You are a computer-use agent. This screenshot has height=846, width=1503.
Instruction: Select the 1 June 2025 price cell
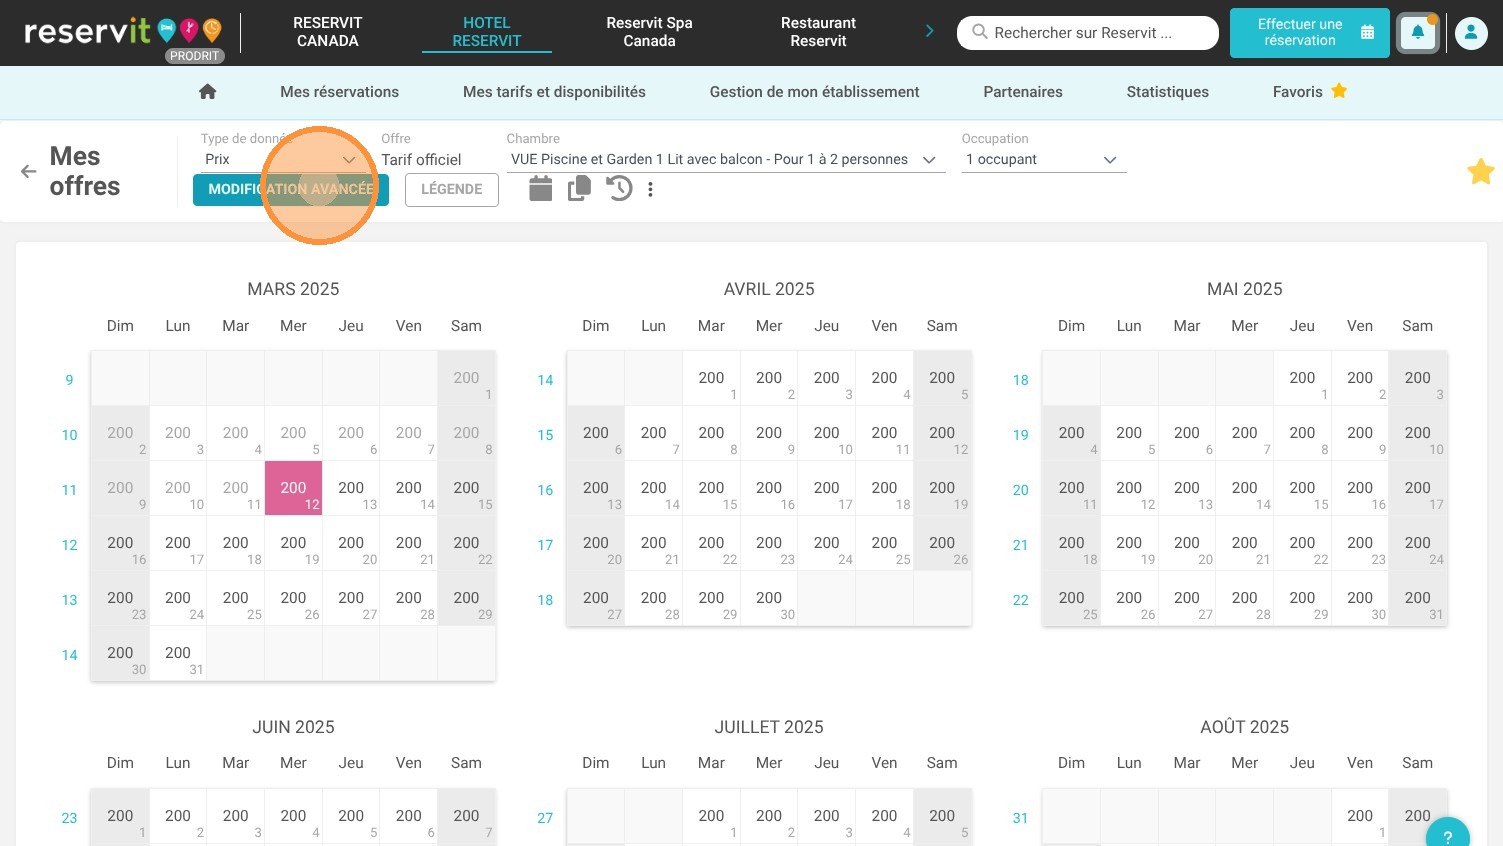[x=120, y=817]
